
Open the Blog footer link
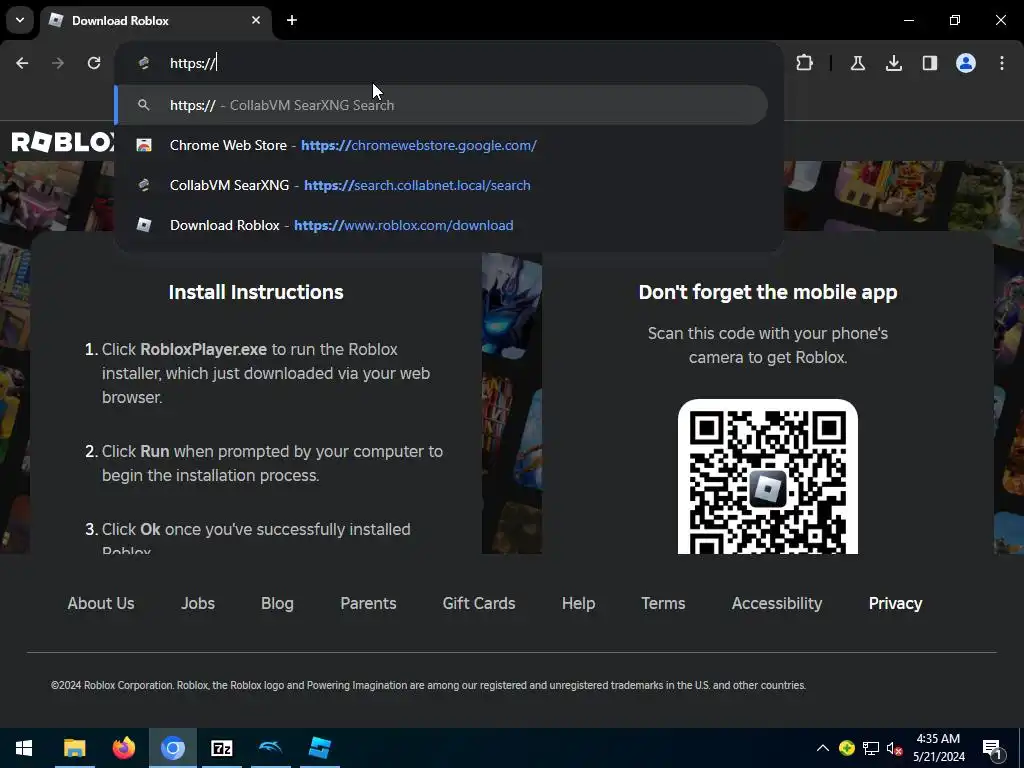pyautogui.click(x=278, y=603)
